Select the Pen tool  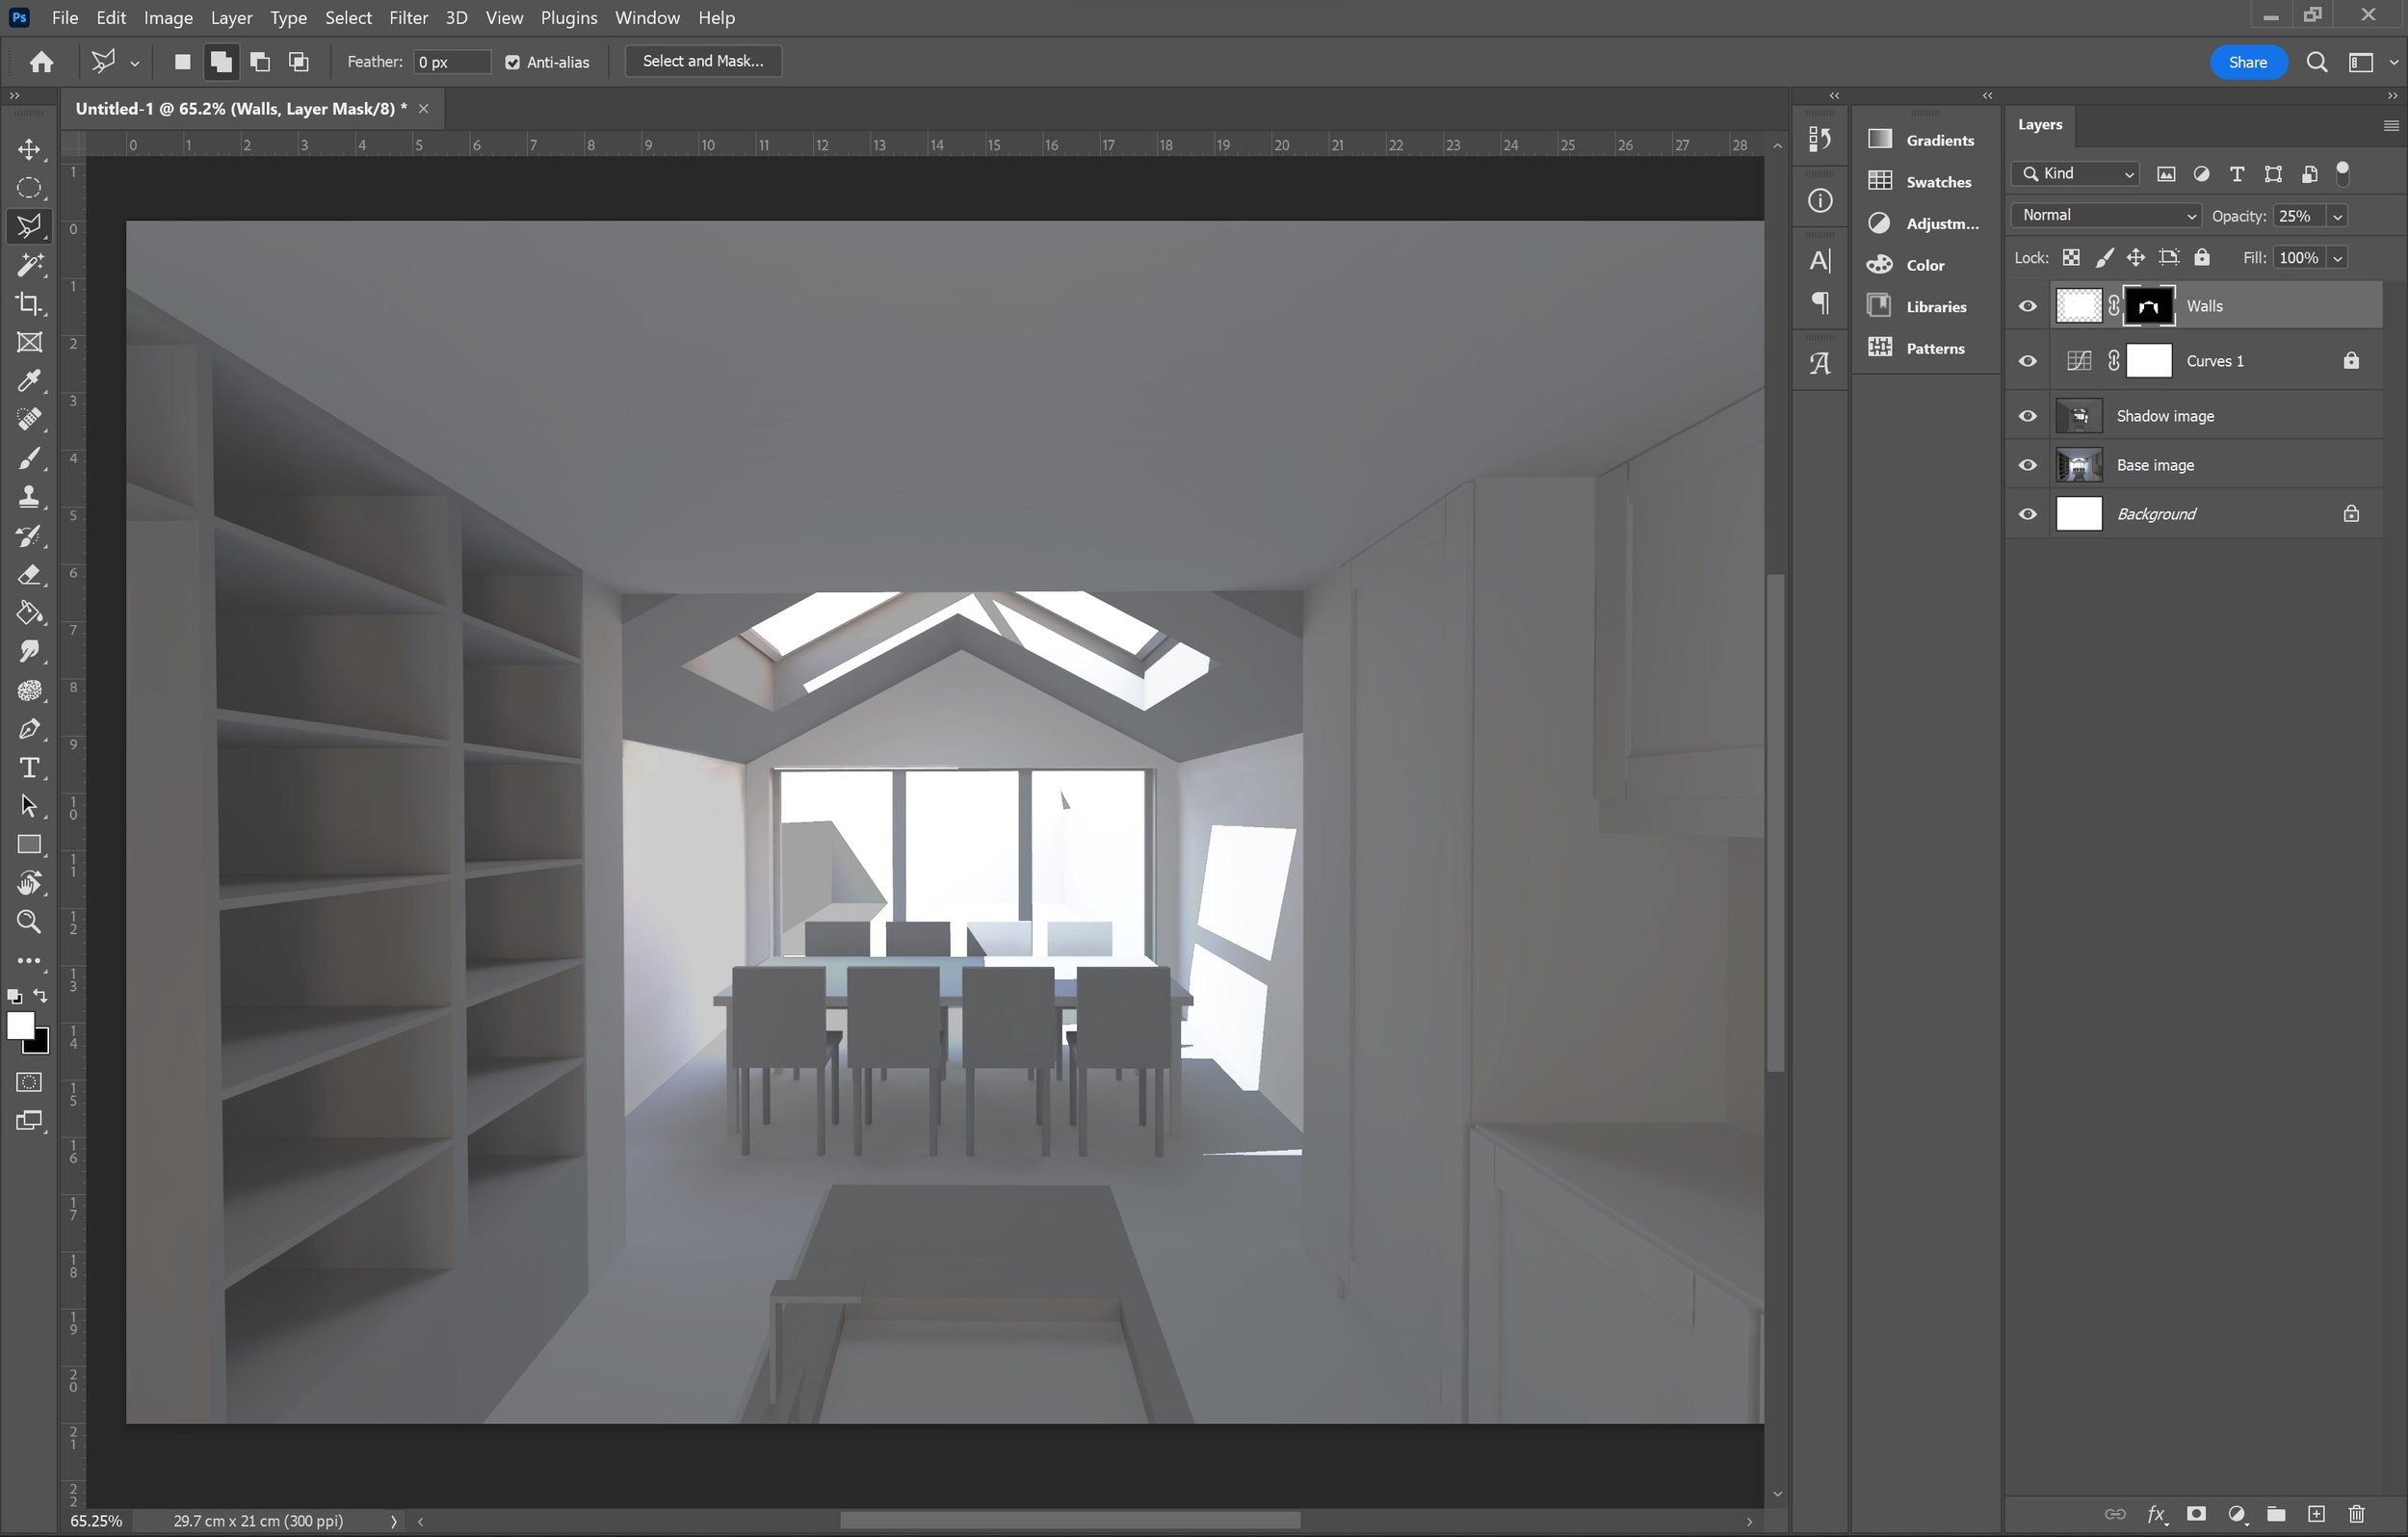29,729
